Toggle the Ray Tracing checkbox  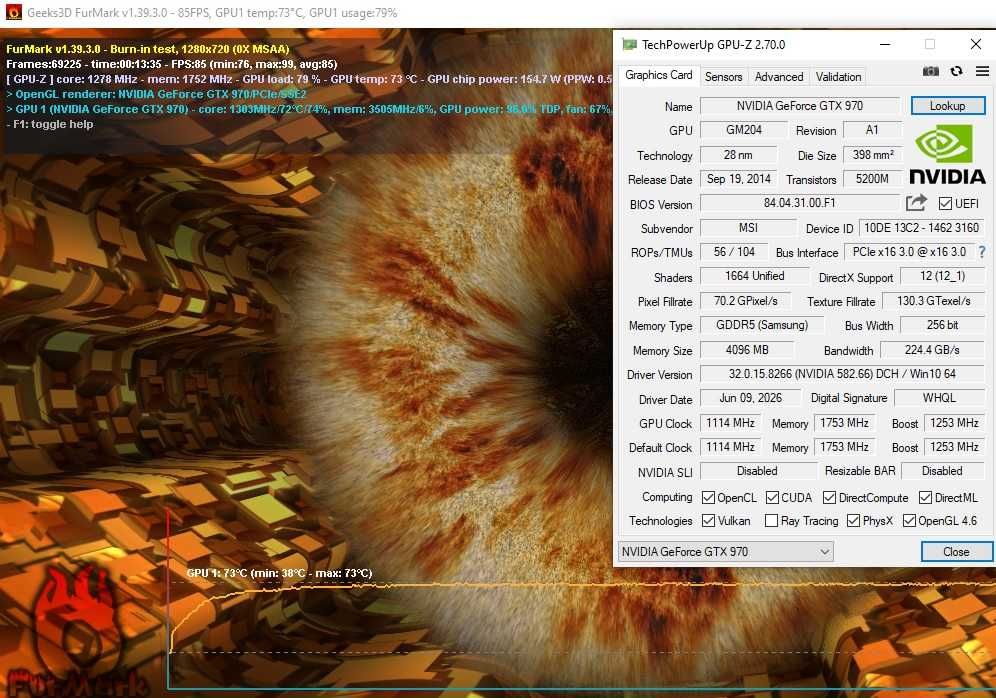[771, 521]
